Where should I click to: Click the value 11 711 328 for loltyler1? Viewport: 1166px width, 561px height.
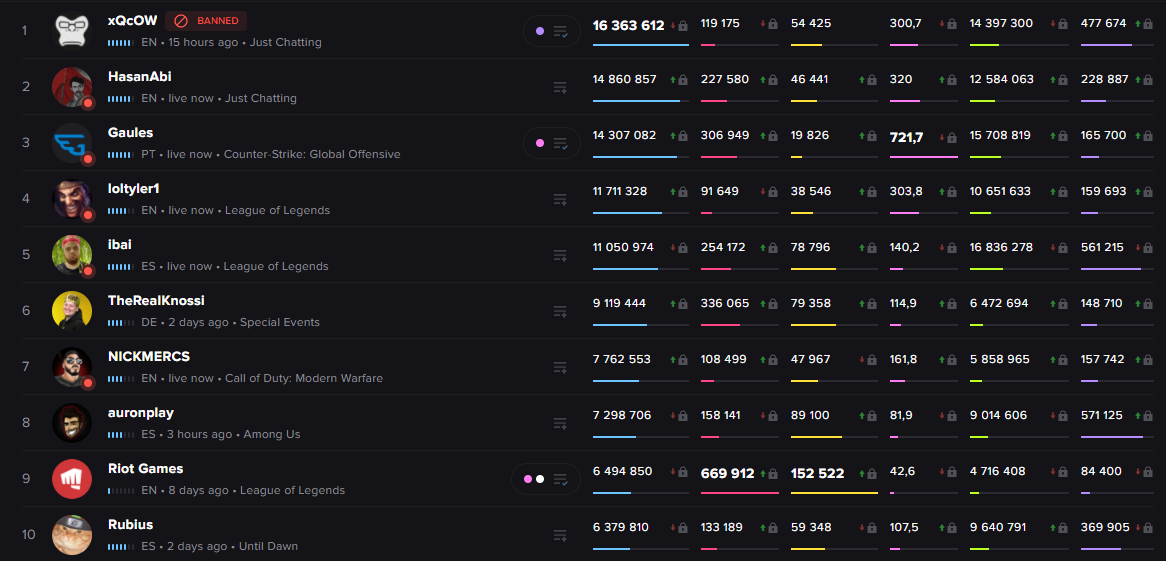[x=620, y=191]
